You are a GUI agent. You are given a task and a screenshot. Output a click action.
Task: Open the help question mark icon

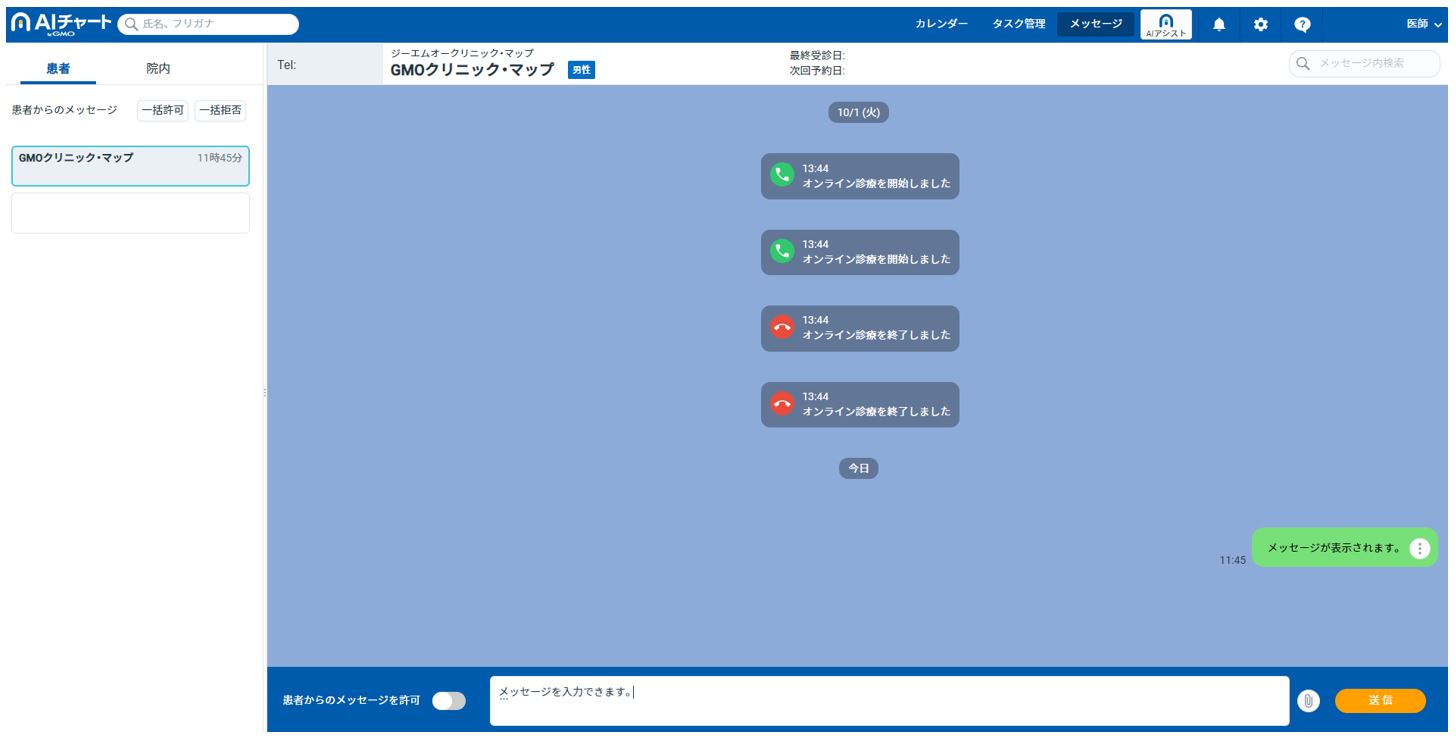pos(1302,24)
